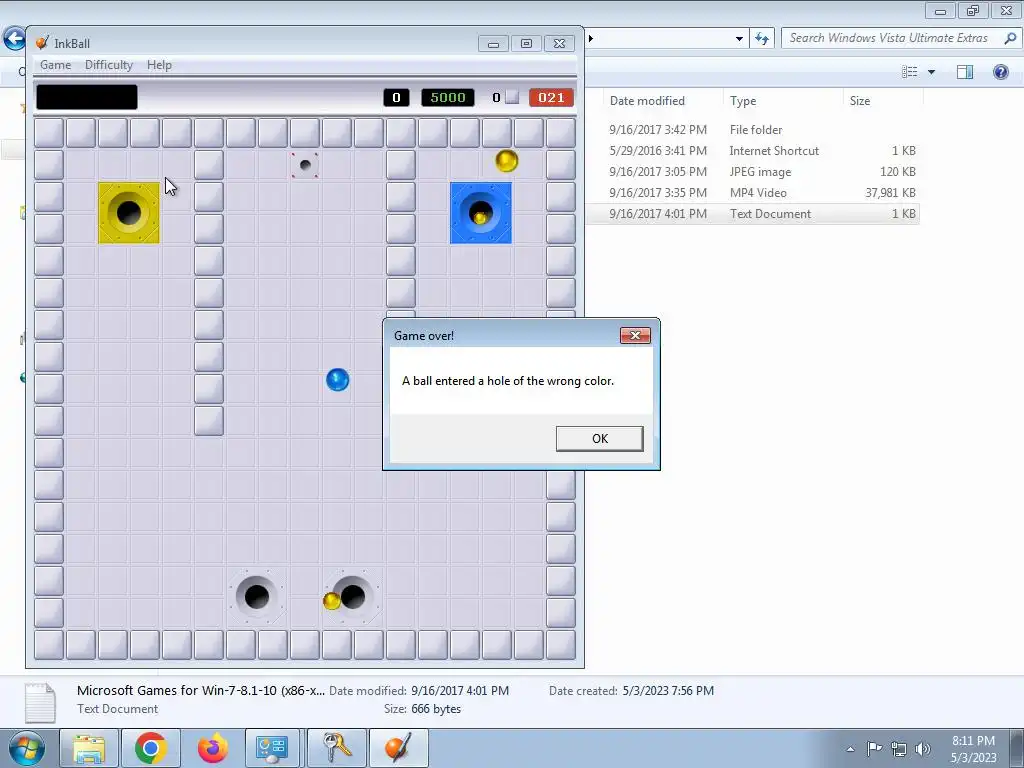Click the Action Center flag icon

[x=874, y=749]
